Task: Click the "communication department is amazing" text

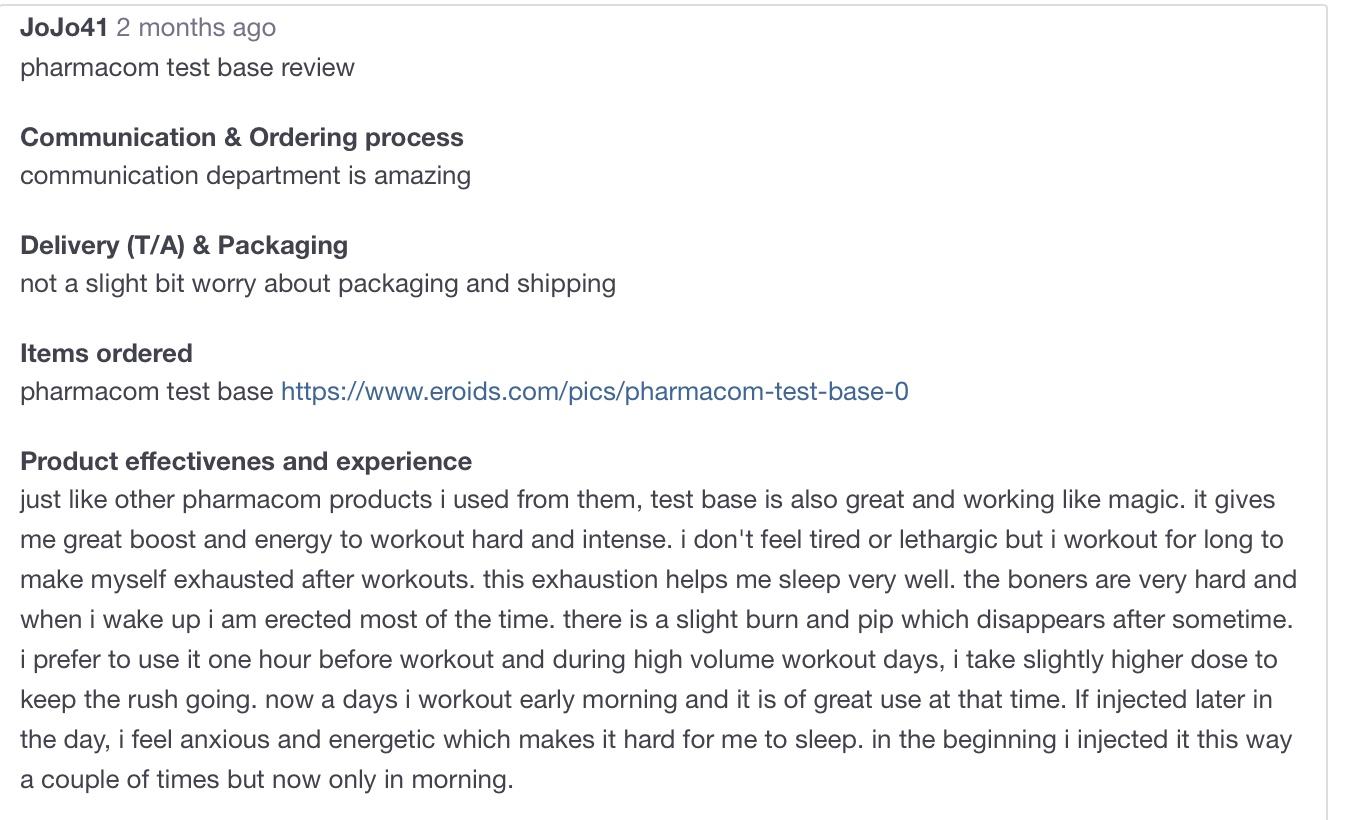Action: (245, 176)
